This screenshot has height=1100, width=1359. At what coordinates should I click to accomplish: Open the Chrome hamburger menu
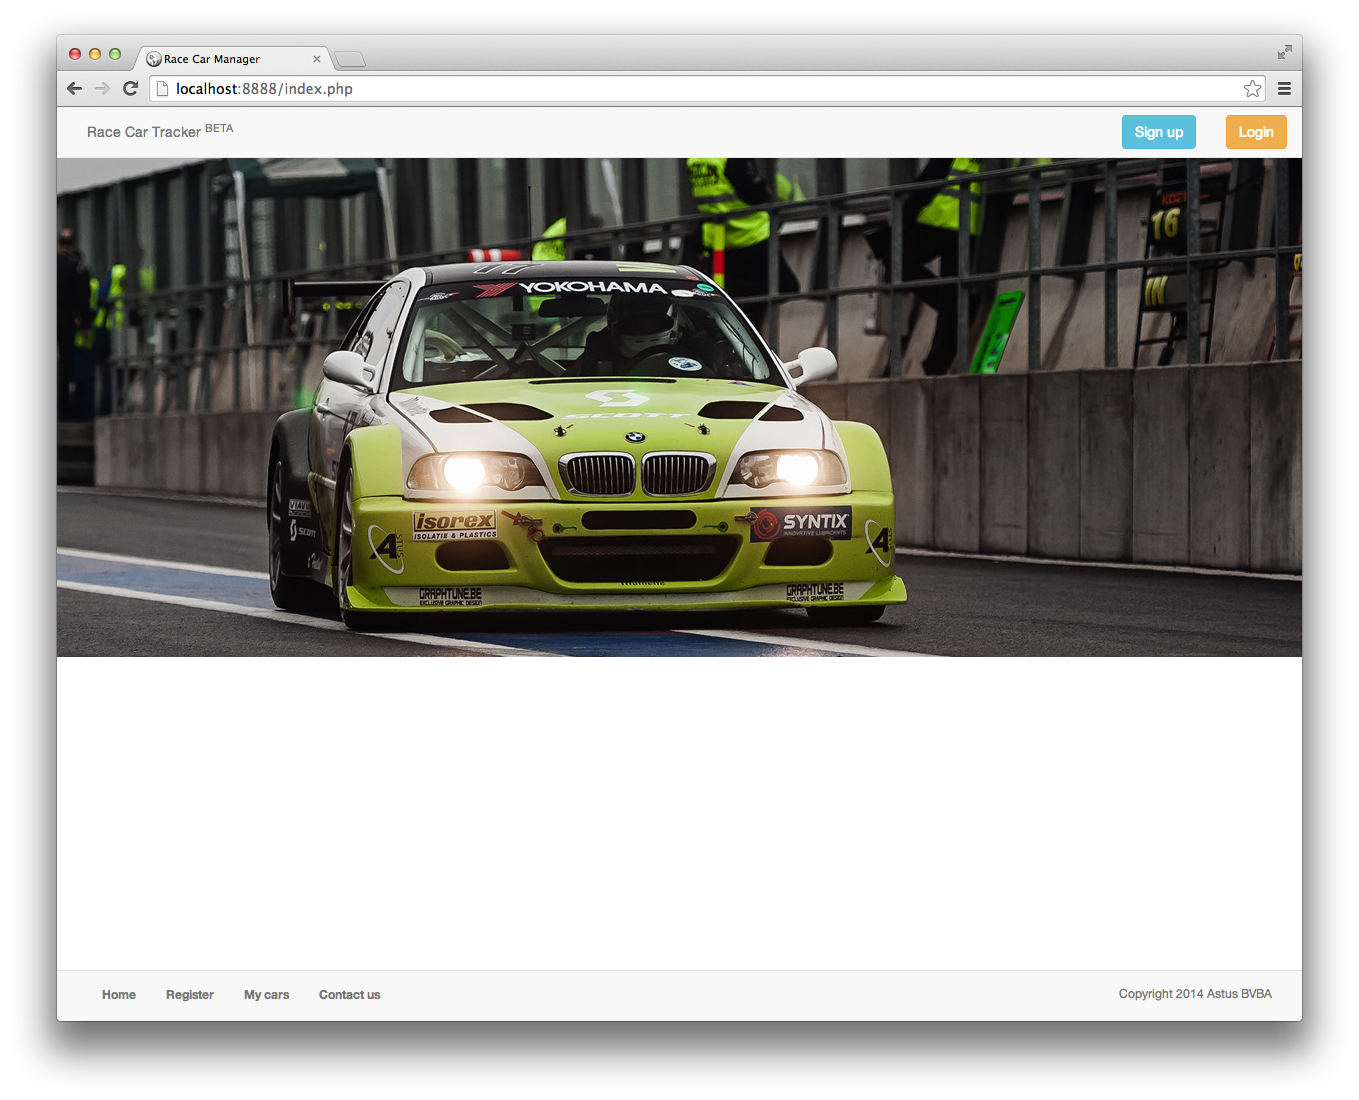click(x=1284, y=89)
